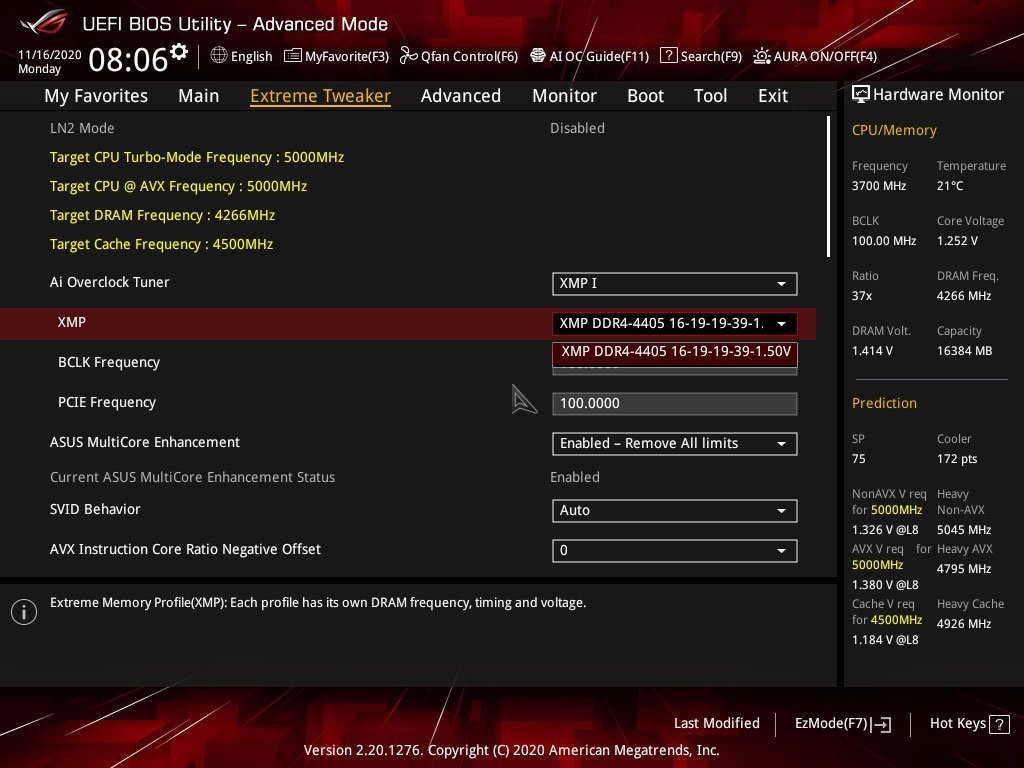1024x768 pixels.
Task: Click the Ai Overclock Tuner label
Action: 110,282
